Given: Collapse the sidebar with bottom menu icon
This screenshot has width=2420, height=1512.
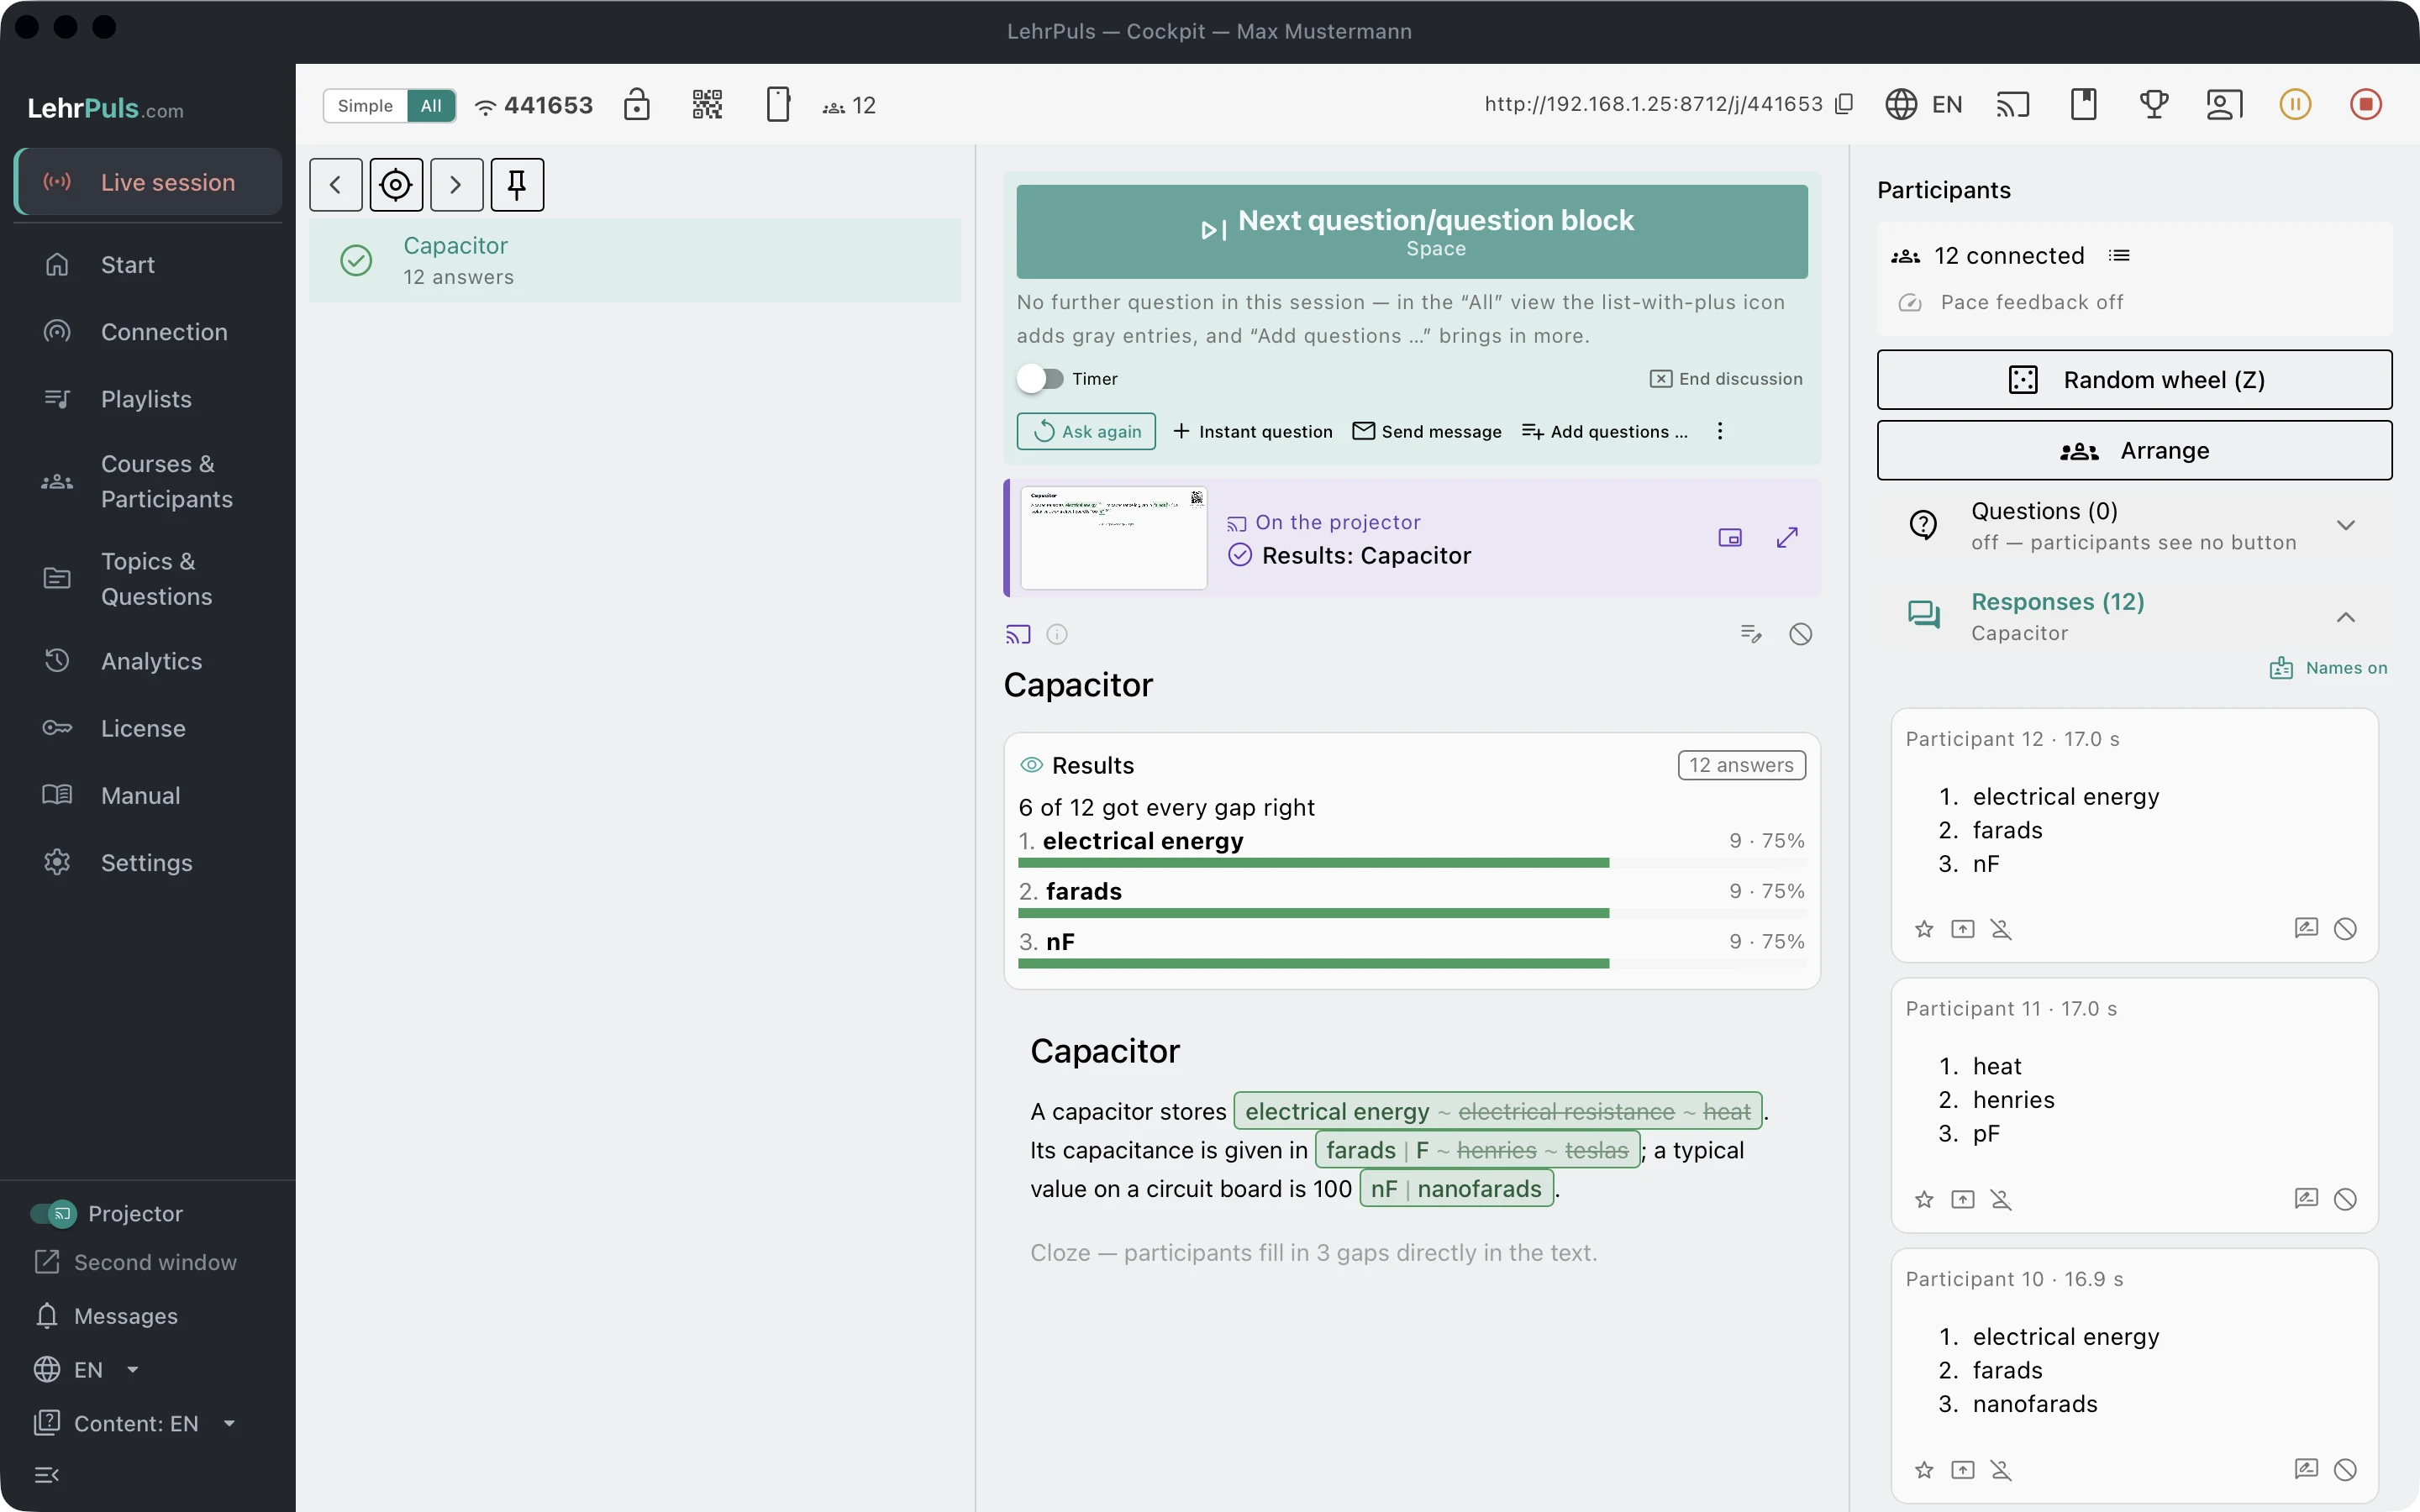Looking at the screenshot, I should (47, 1475).
